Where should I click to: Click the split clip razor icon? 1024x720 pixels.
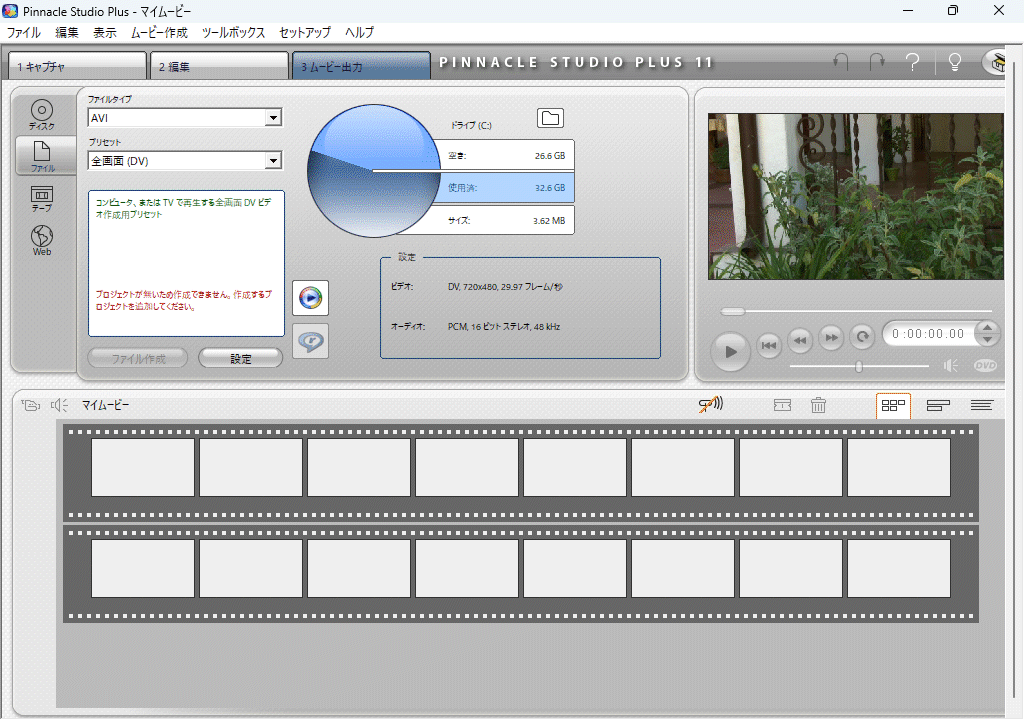pyautogui.click(x=782, y=406)
